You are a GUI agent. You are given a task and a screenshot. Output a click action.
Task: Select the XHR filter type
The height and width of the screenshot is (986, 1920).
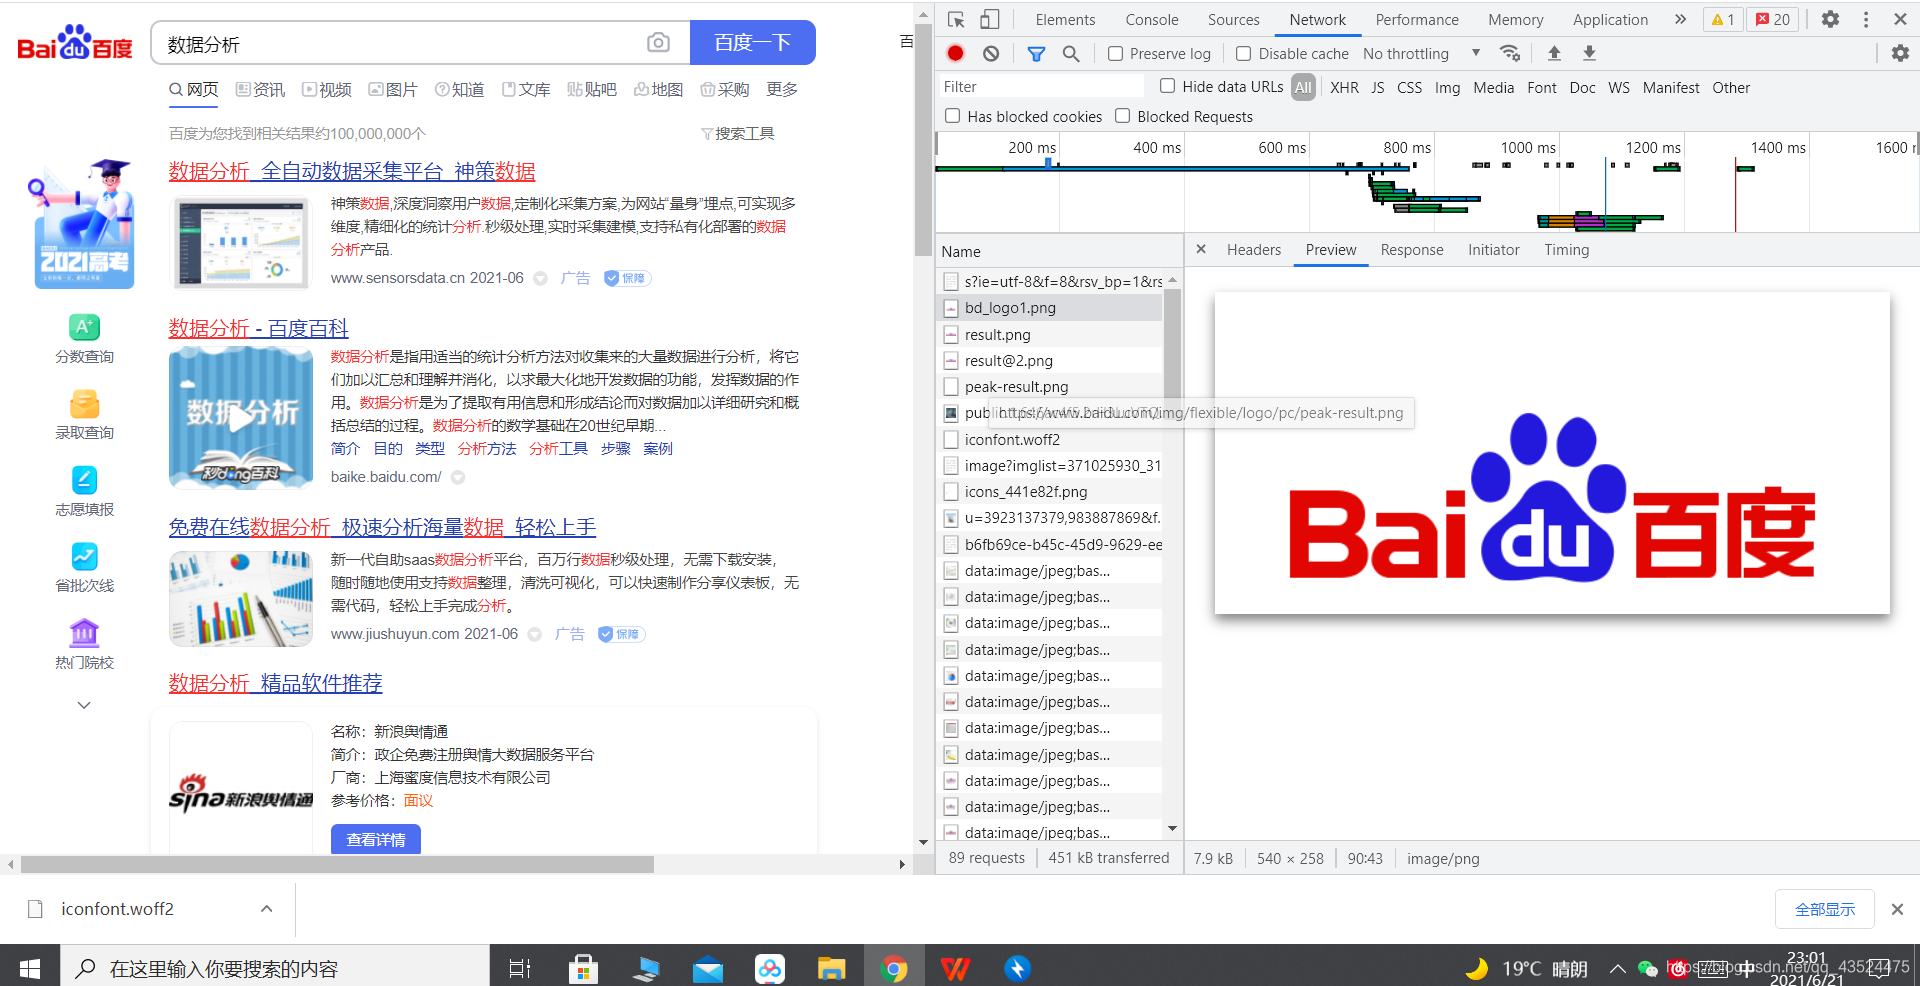[x=1344, y=87]
